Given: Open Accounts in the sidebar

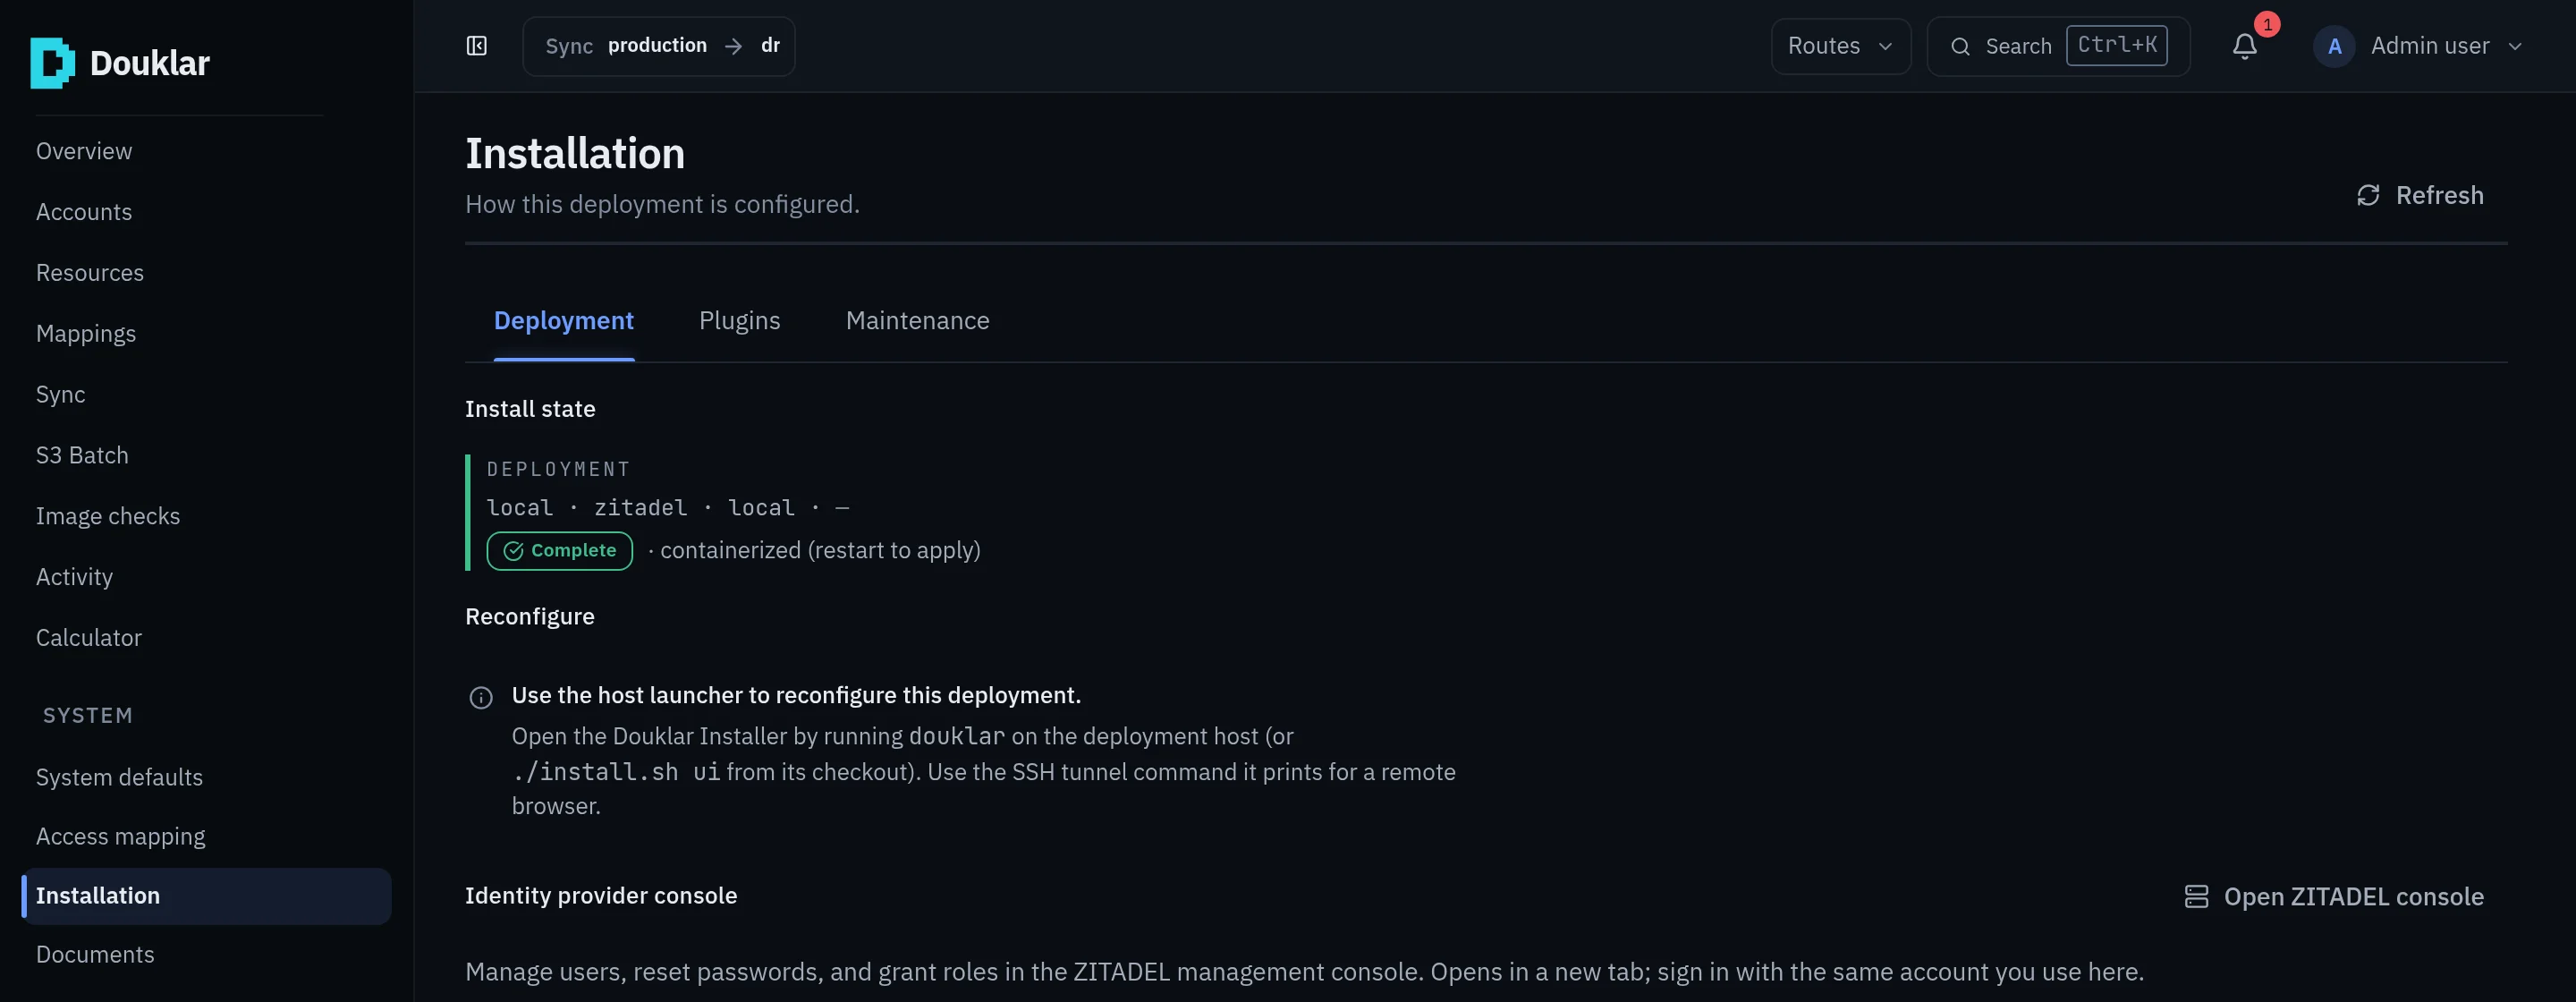Looking at the screenshot, I should coord(84,212).
